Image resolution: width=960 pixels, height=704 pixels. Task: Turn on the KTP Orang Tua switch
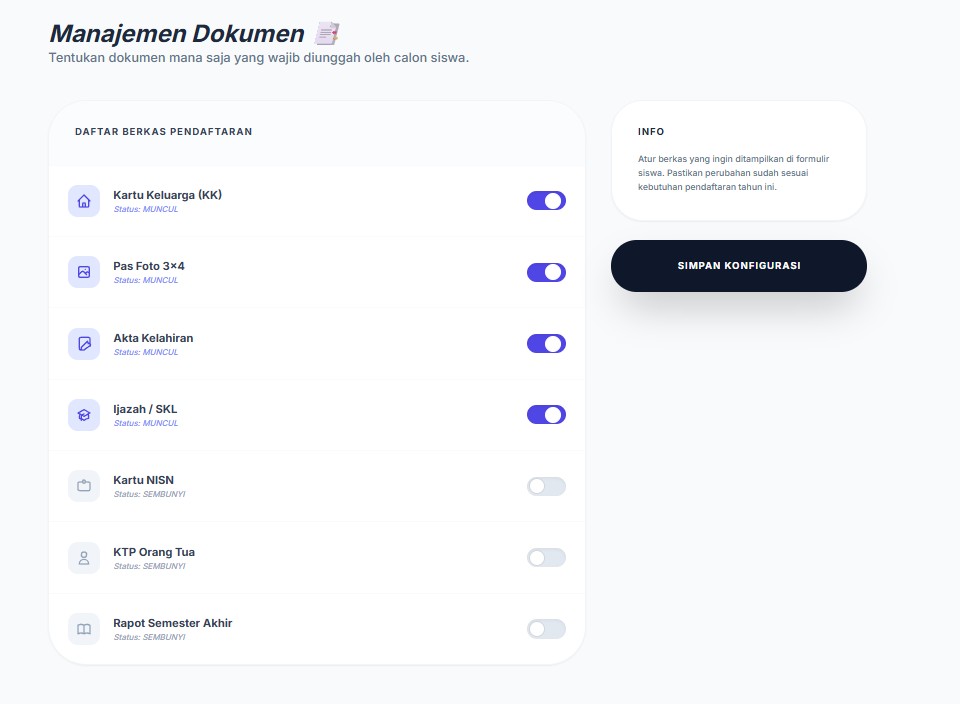pos(546,558)
